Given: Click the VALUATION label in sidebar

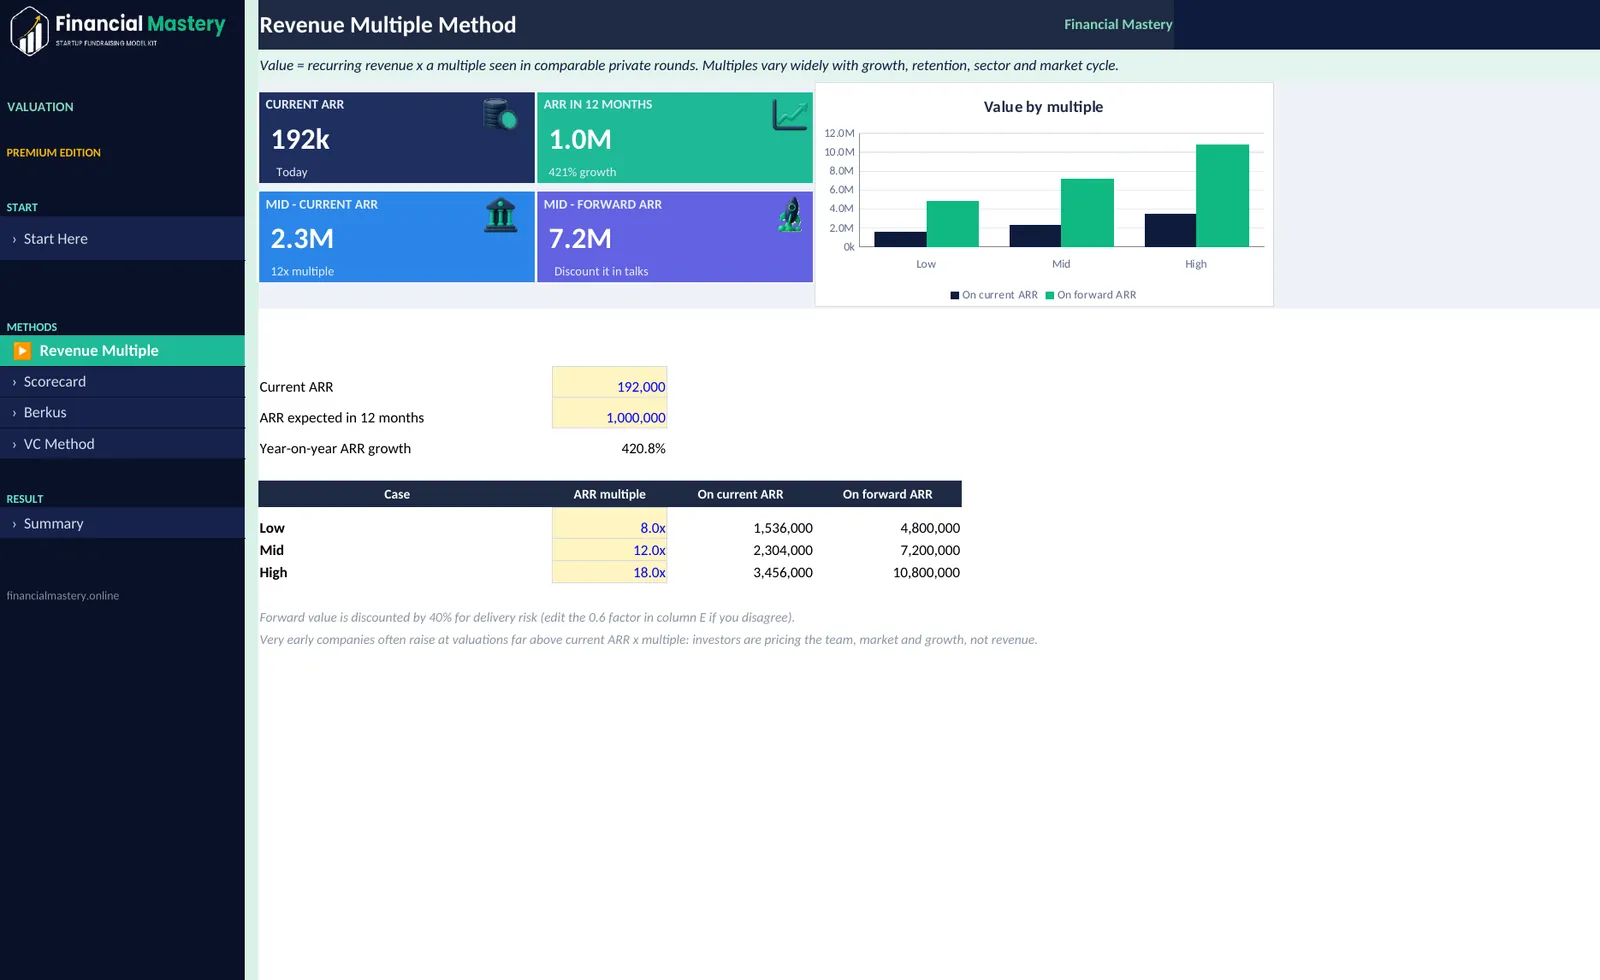Looking at the screenshot, I should [x=40, y=107].
